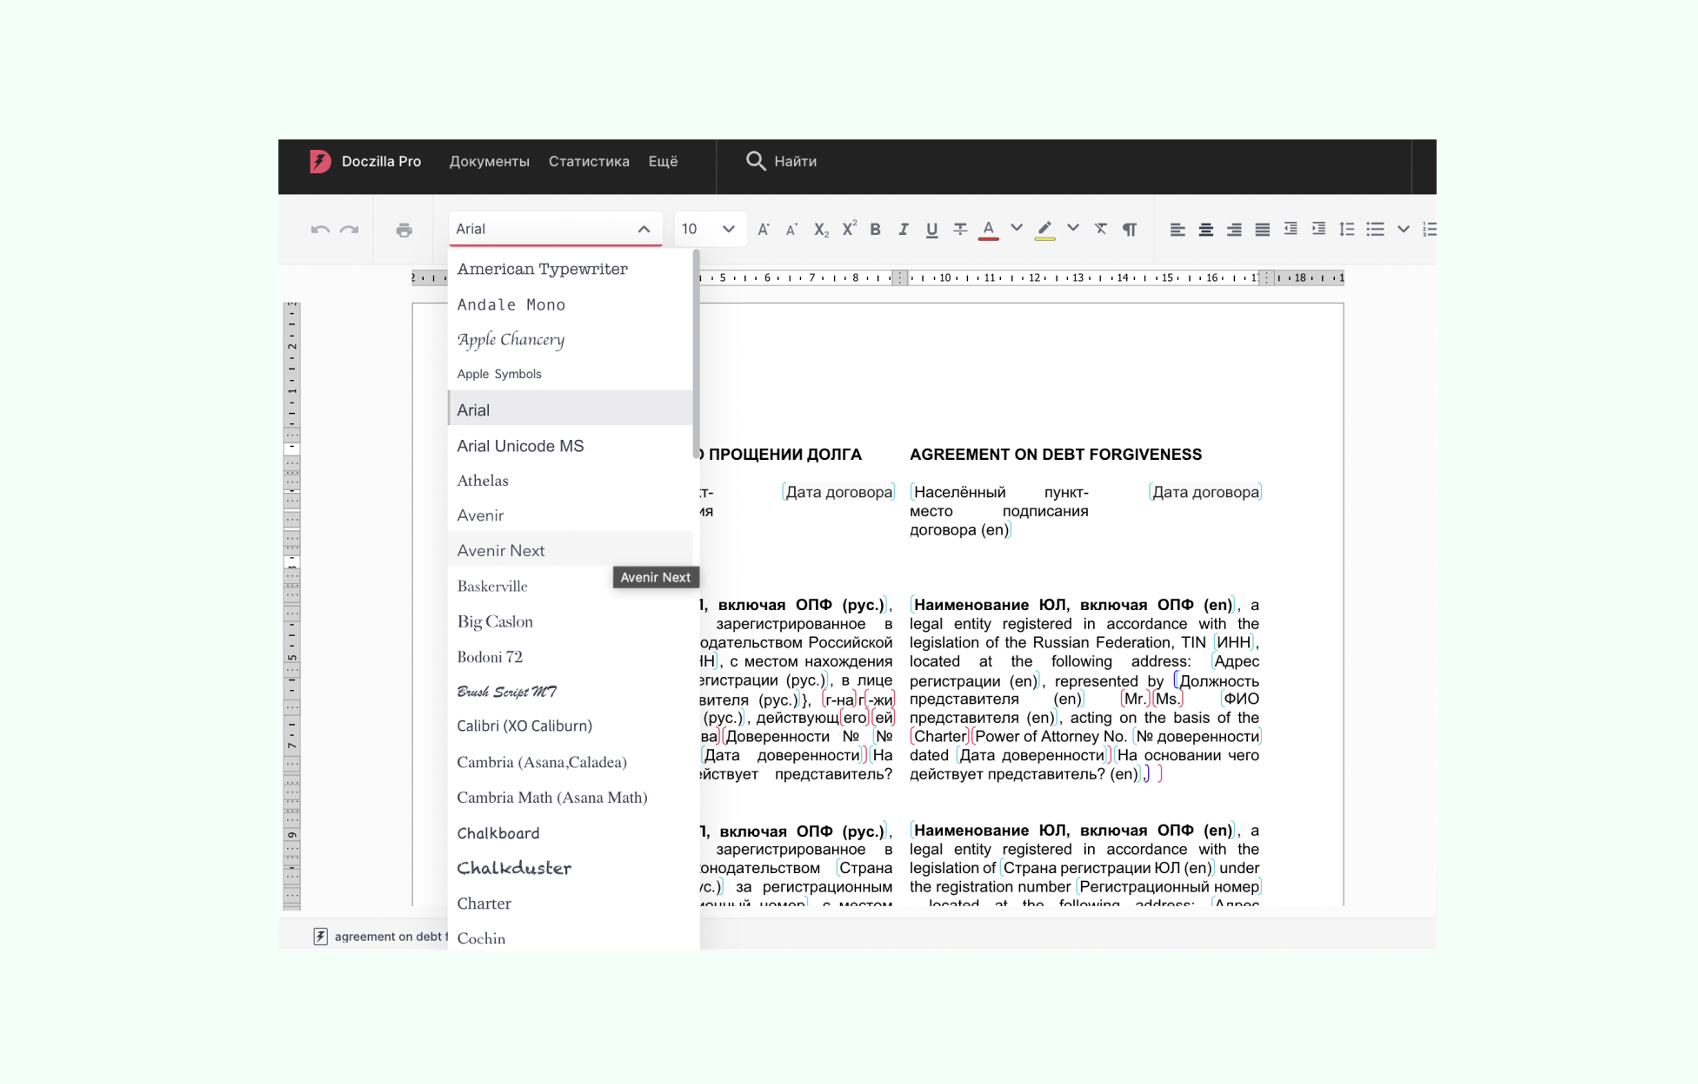This screenshot has width=1698, height=1084.
Task: Open highlight color dropdown arrow
Action: point(1073,228)
